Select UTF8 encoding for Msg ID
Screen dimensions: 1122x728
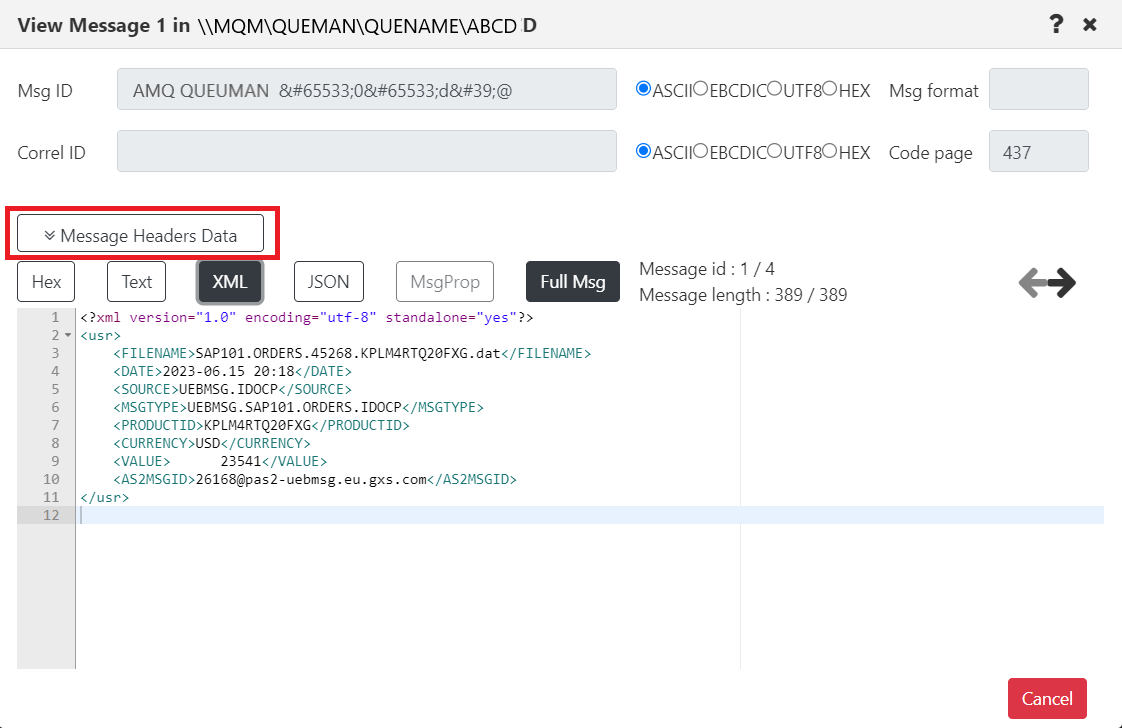[774, 89]
